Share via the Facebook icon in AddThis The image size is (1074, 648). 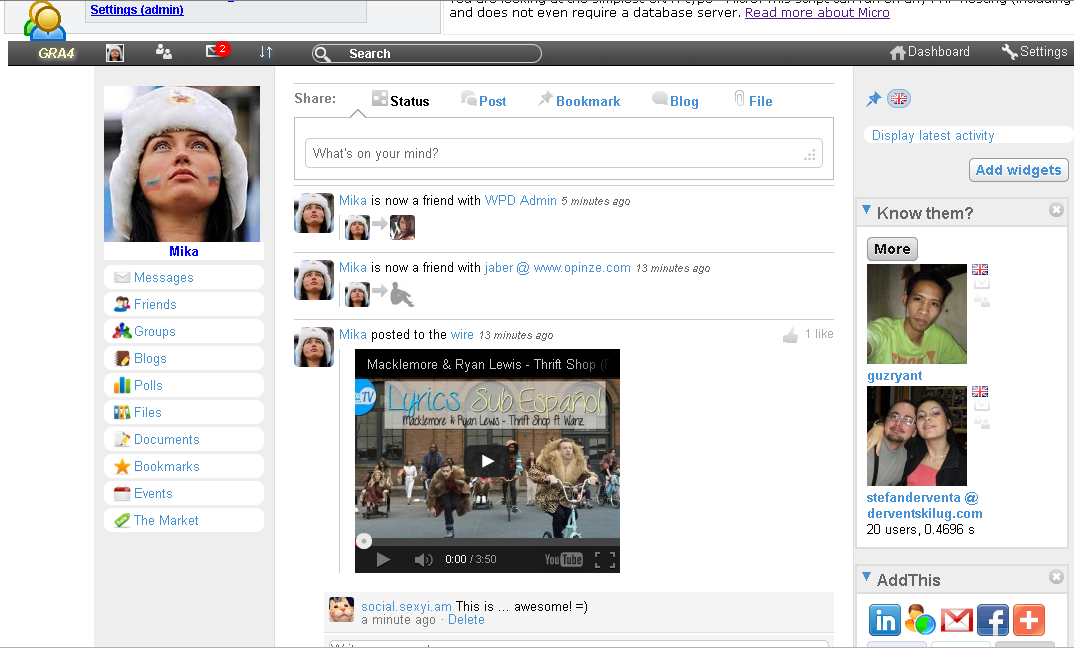[x=993, y=620]
